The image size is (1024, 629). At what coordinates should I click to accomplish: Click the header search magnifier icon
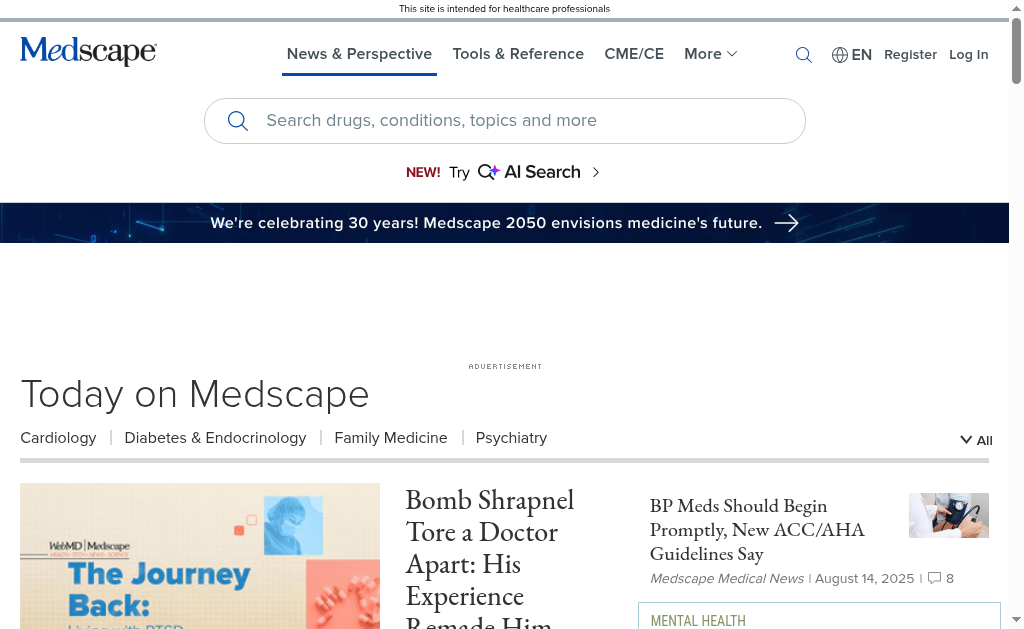[x=803, y=55]
